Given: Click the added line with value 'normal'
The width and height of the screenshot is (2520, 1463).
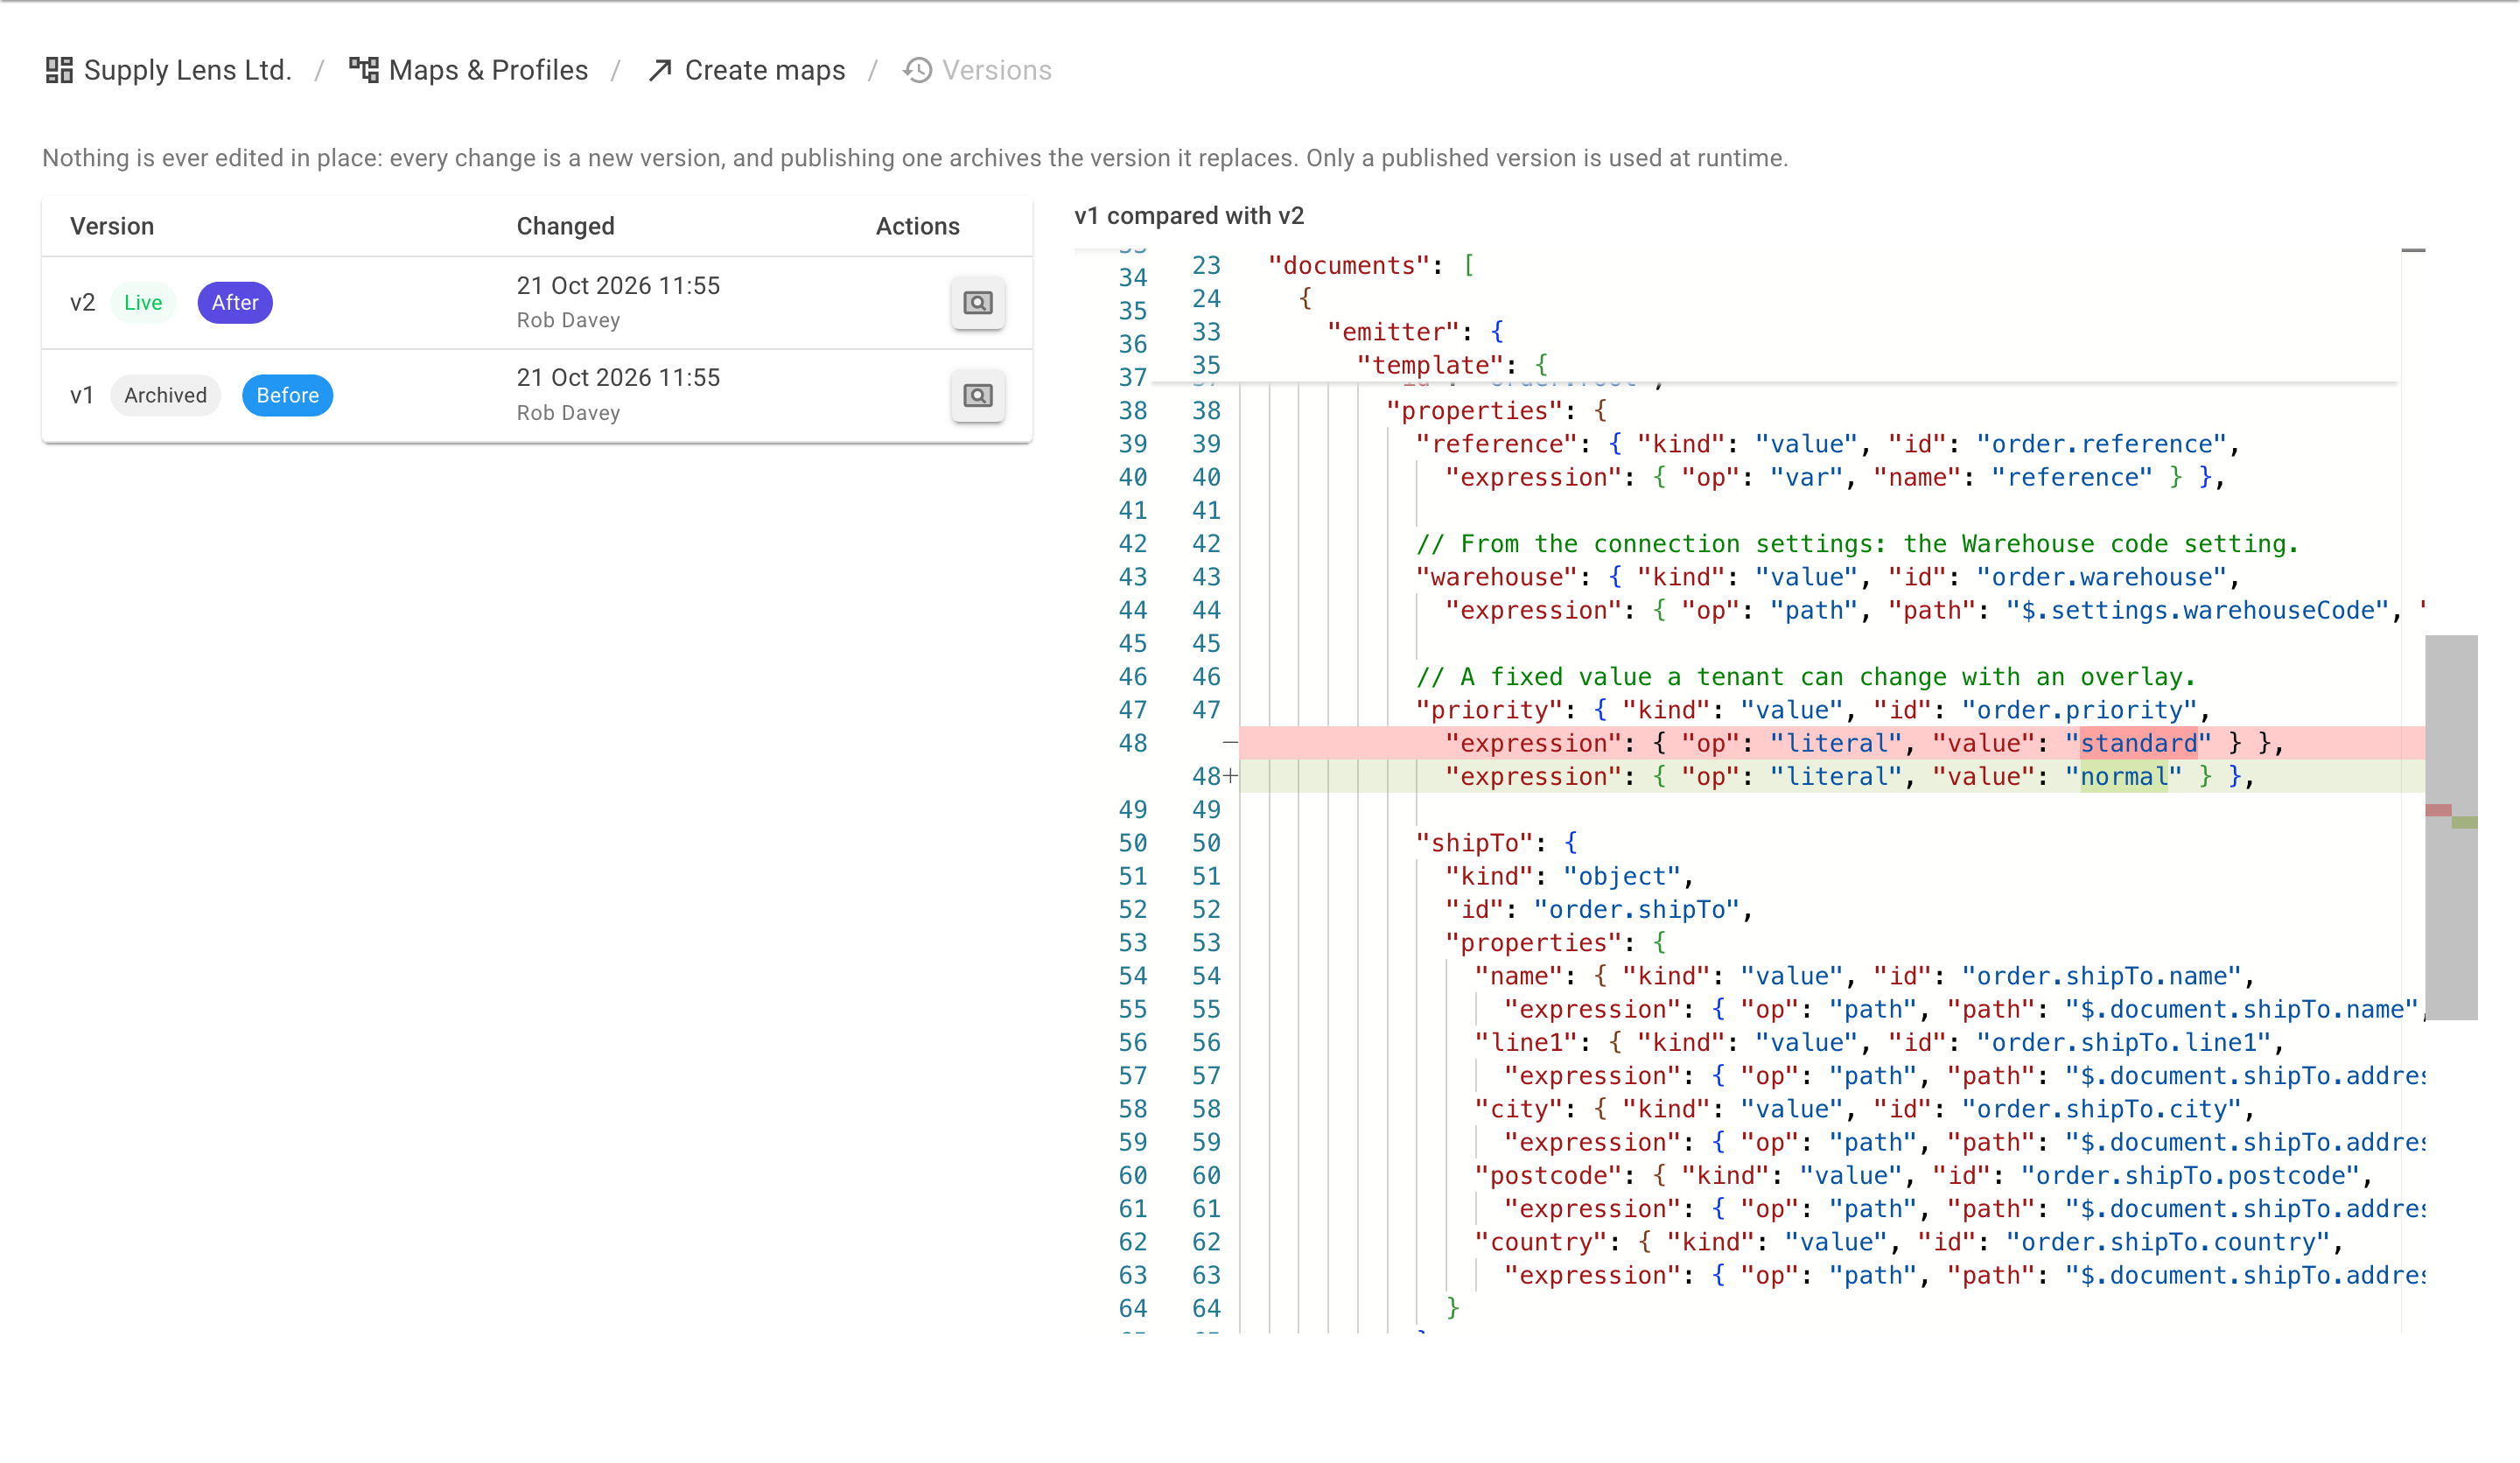Looking at the screenshot, I should [1832, 776].
